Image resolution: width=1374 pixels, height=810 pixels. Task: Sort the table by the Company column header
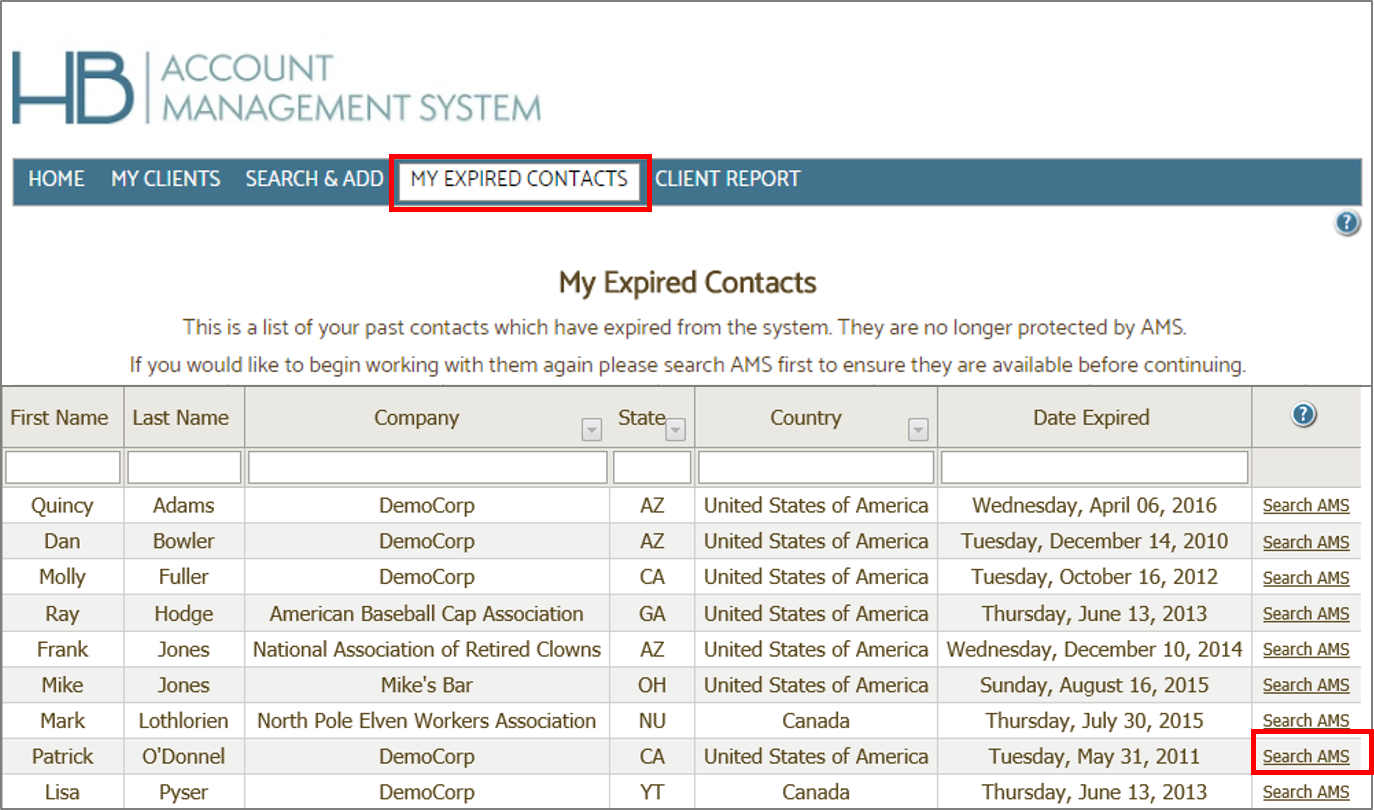417,417
